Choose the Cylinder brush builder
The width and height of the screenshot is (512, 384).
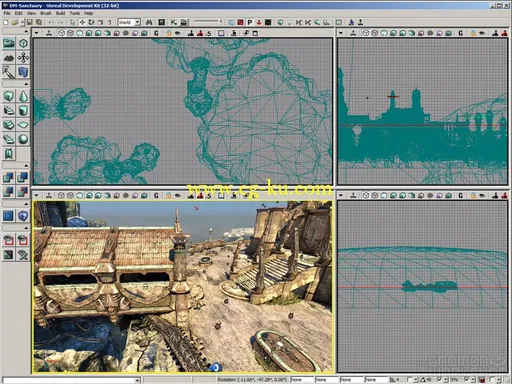tap(23, 110)
